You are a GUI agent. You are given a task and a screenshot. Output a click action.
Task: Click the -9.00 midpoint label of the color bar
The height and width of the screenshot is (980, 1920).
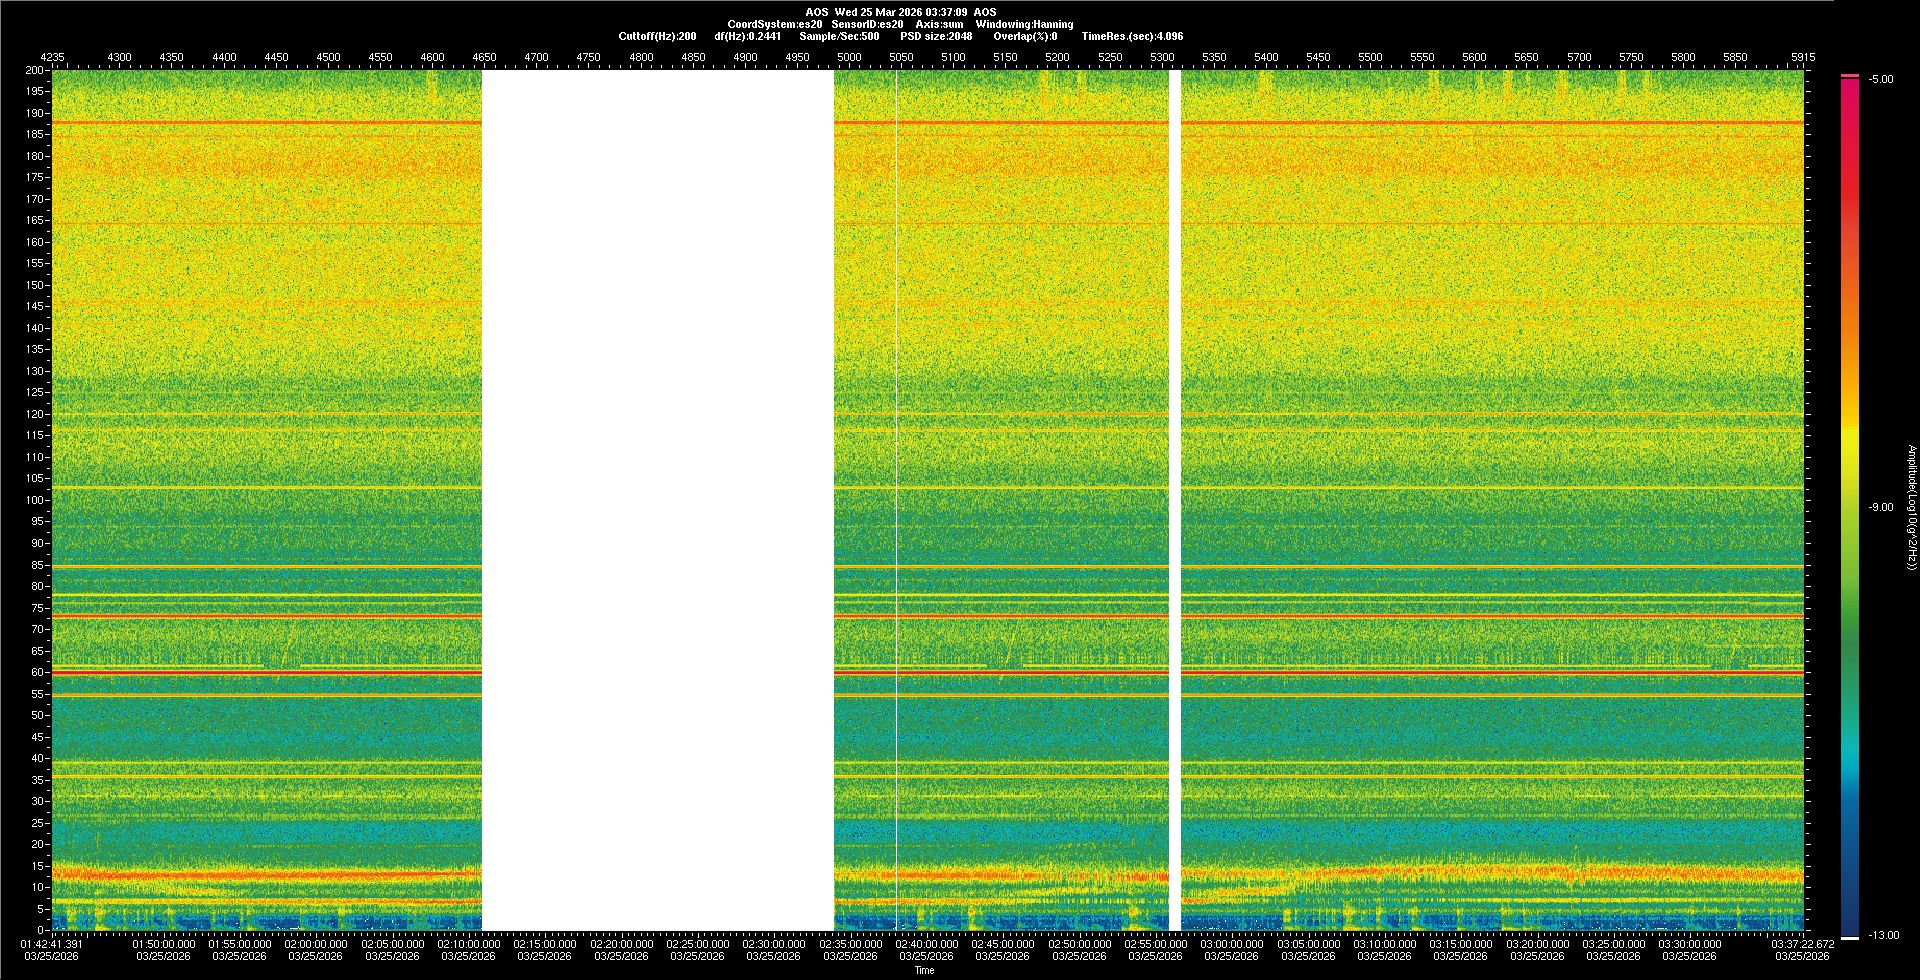point(1880,507)
